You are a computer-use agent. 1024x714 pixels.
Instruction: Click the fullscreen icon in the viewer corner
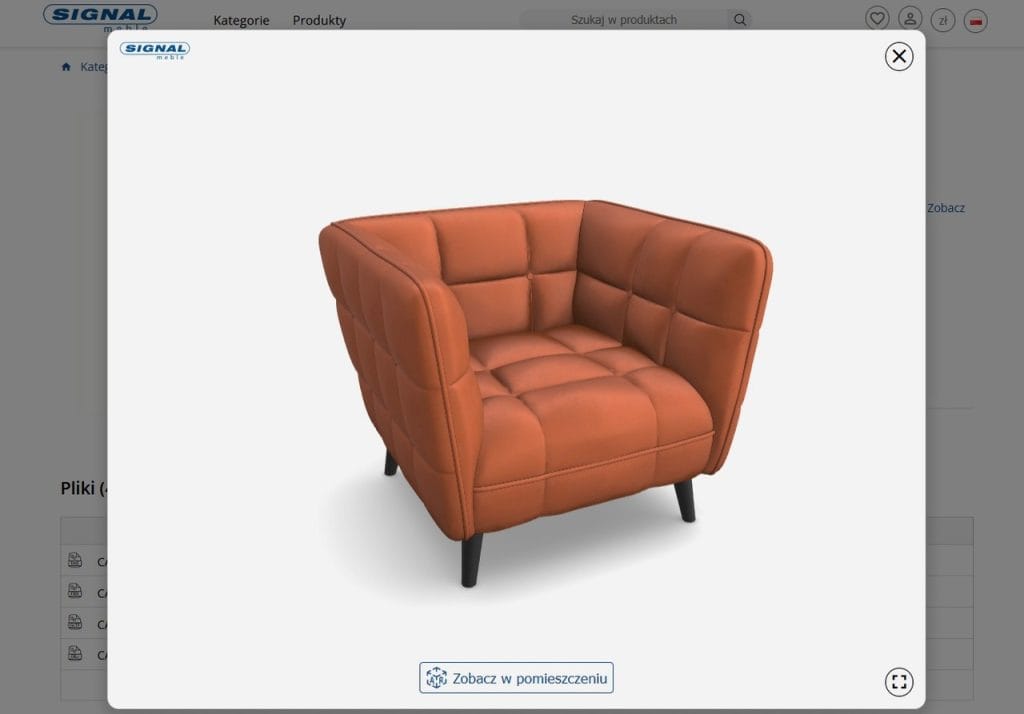[898, 681]
